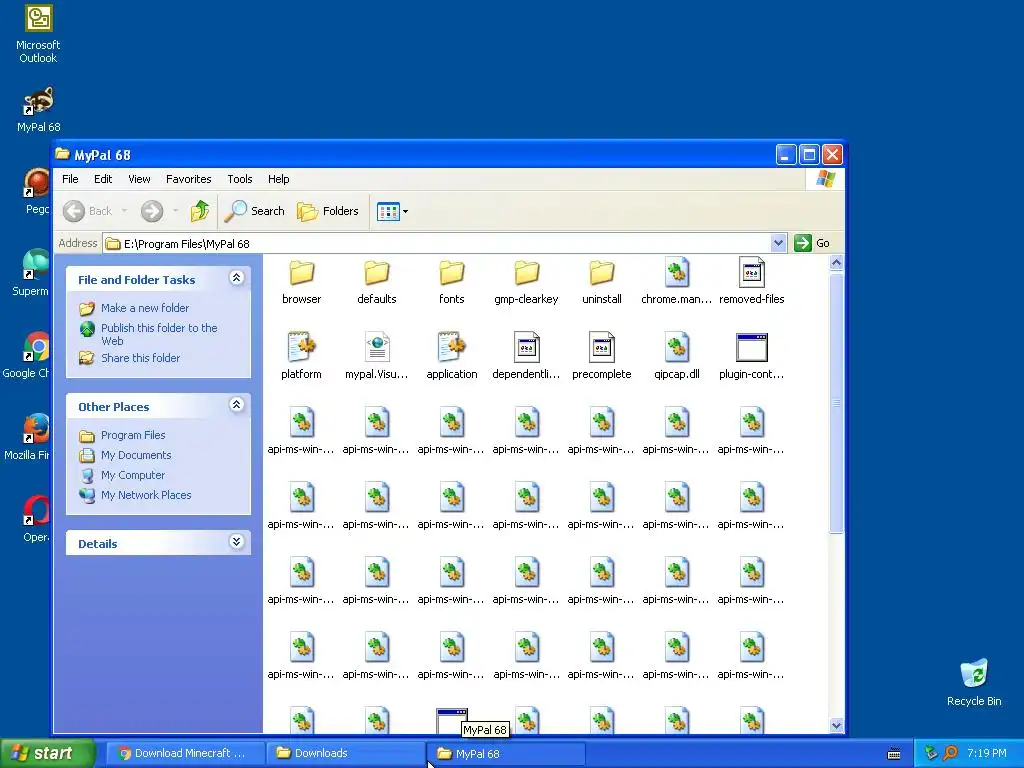Click Share this folder link
Image resolution: width=1024 pixels, height=768 pixels.
140,358
